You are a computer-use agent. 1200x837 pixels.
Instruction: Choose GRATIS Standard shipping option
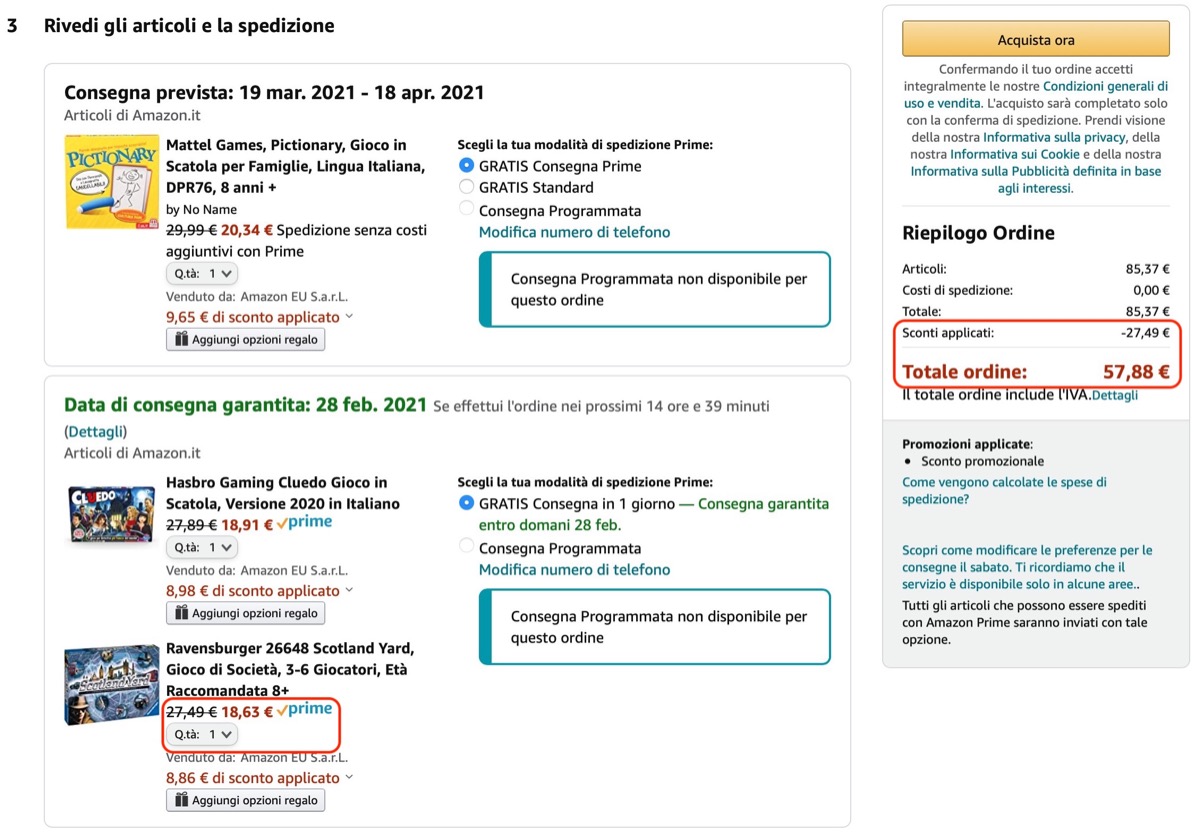pos(466,187)
